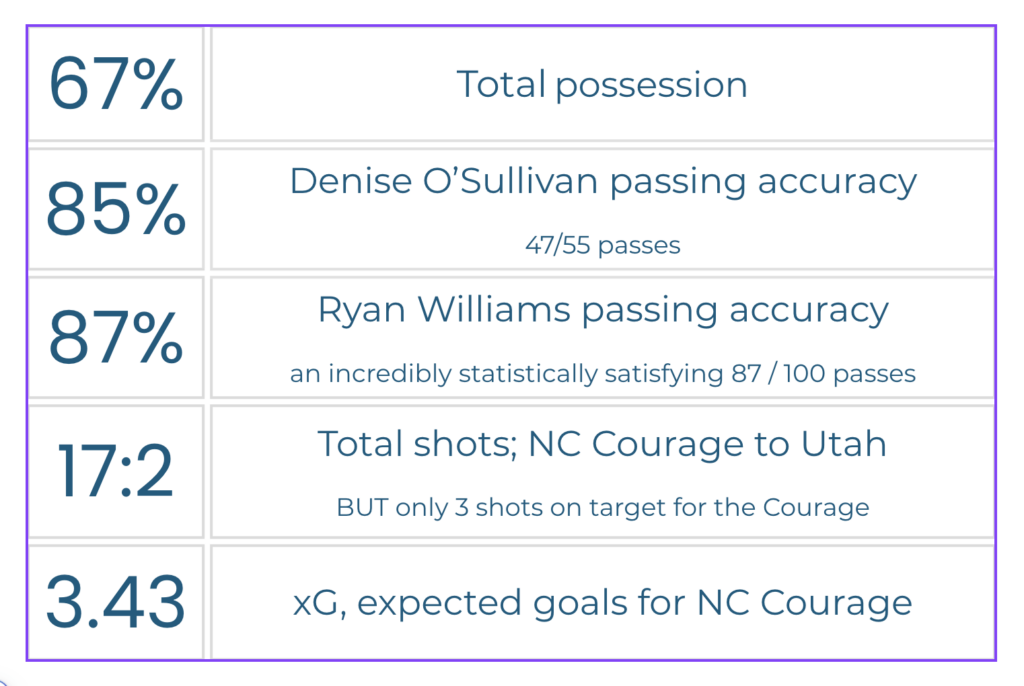1024x686 pixels.
Task: Select Ryan Williams passing accuracy heading
Action: coord(603,310)
